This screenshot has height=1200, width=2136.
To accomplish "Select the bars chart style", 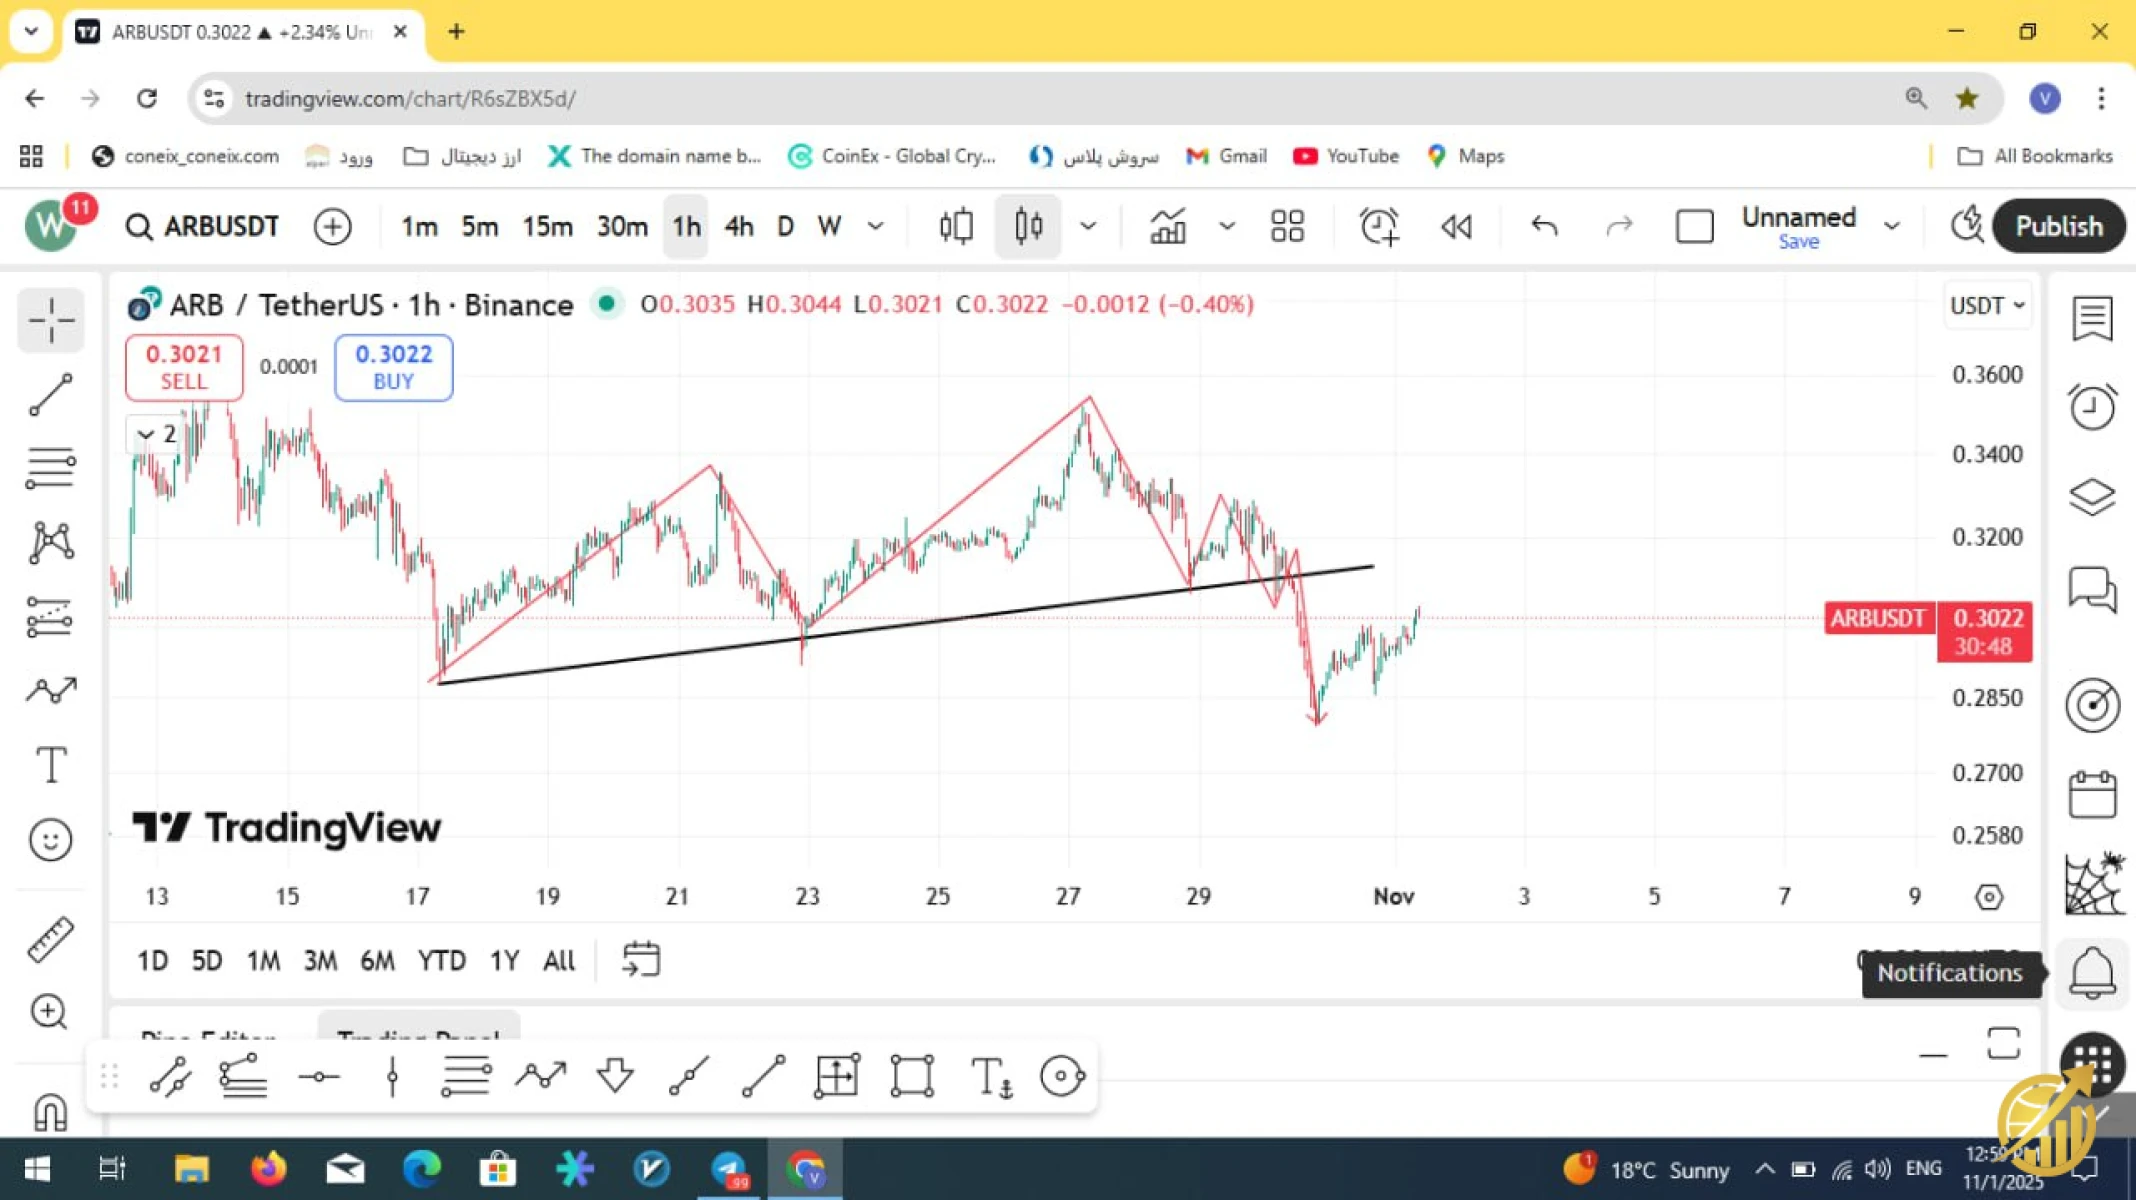I will pyautogui.click(x=956, y=227).
